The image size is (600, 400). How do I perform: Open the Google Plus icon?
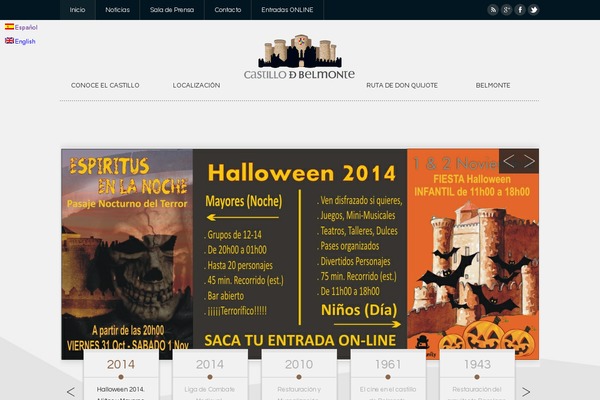pyautogui.click(x=506, y=10)
